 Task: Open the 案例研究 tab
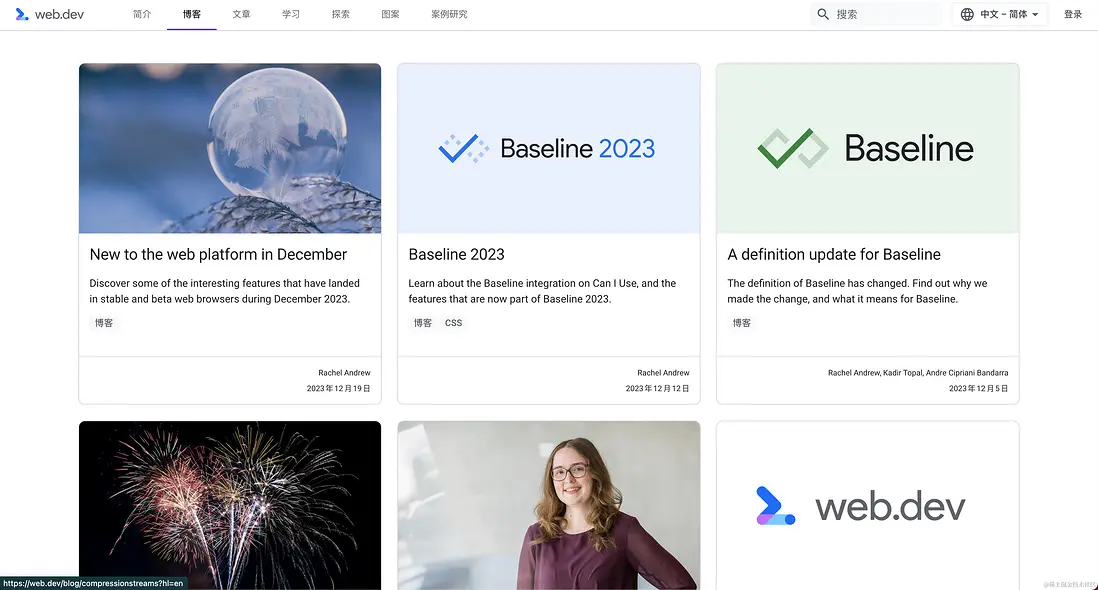[x=449, y=14]
